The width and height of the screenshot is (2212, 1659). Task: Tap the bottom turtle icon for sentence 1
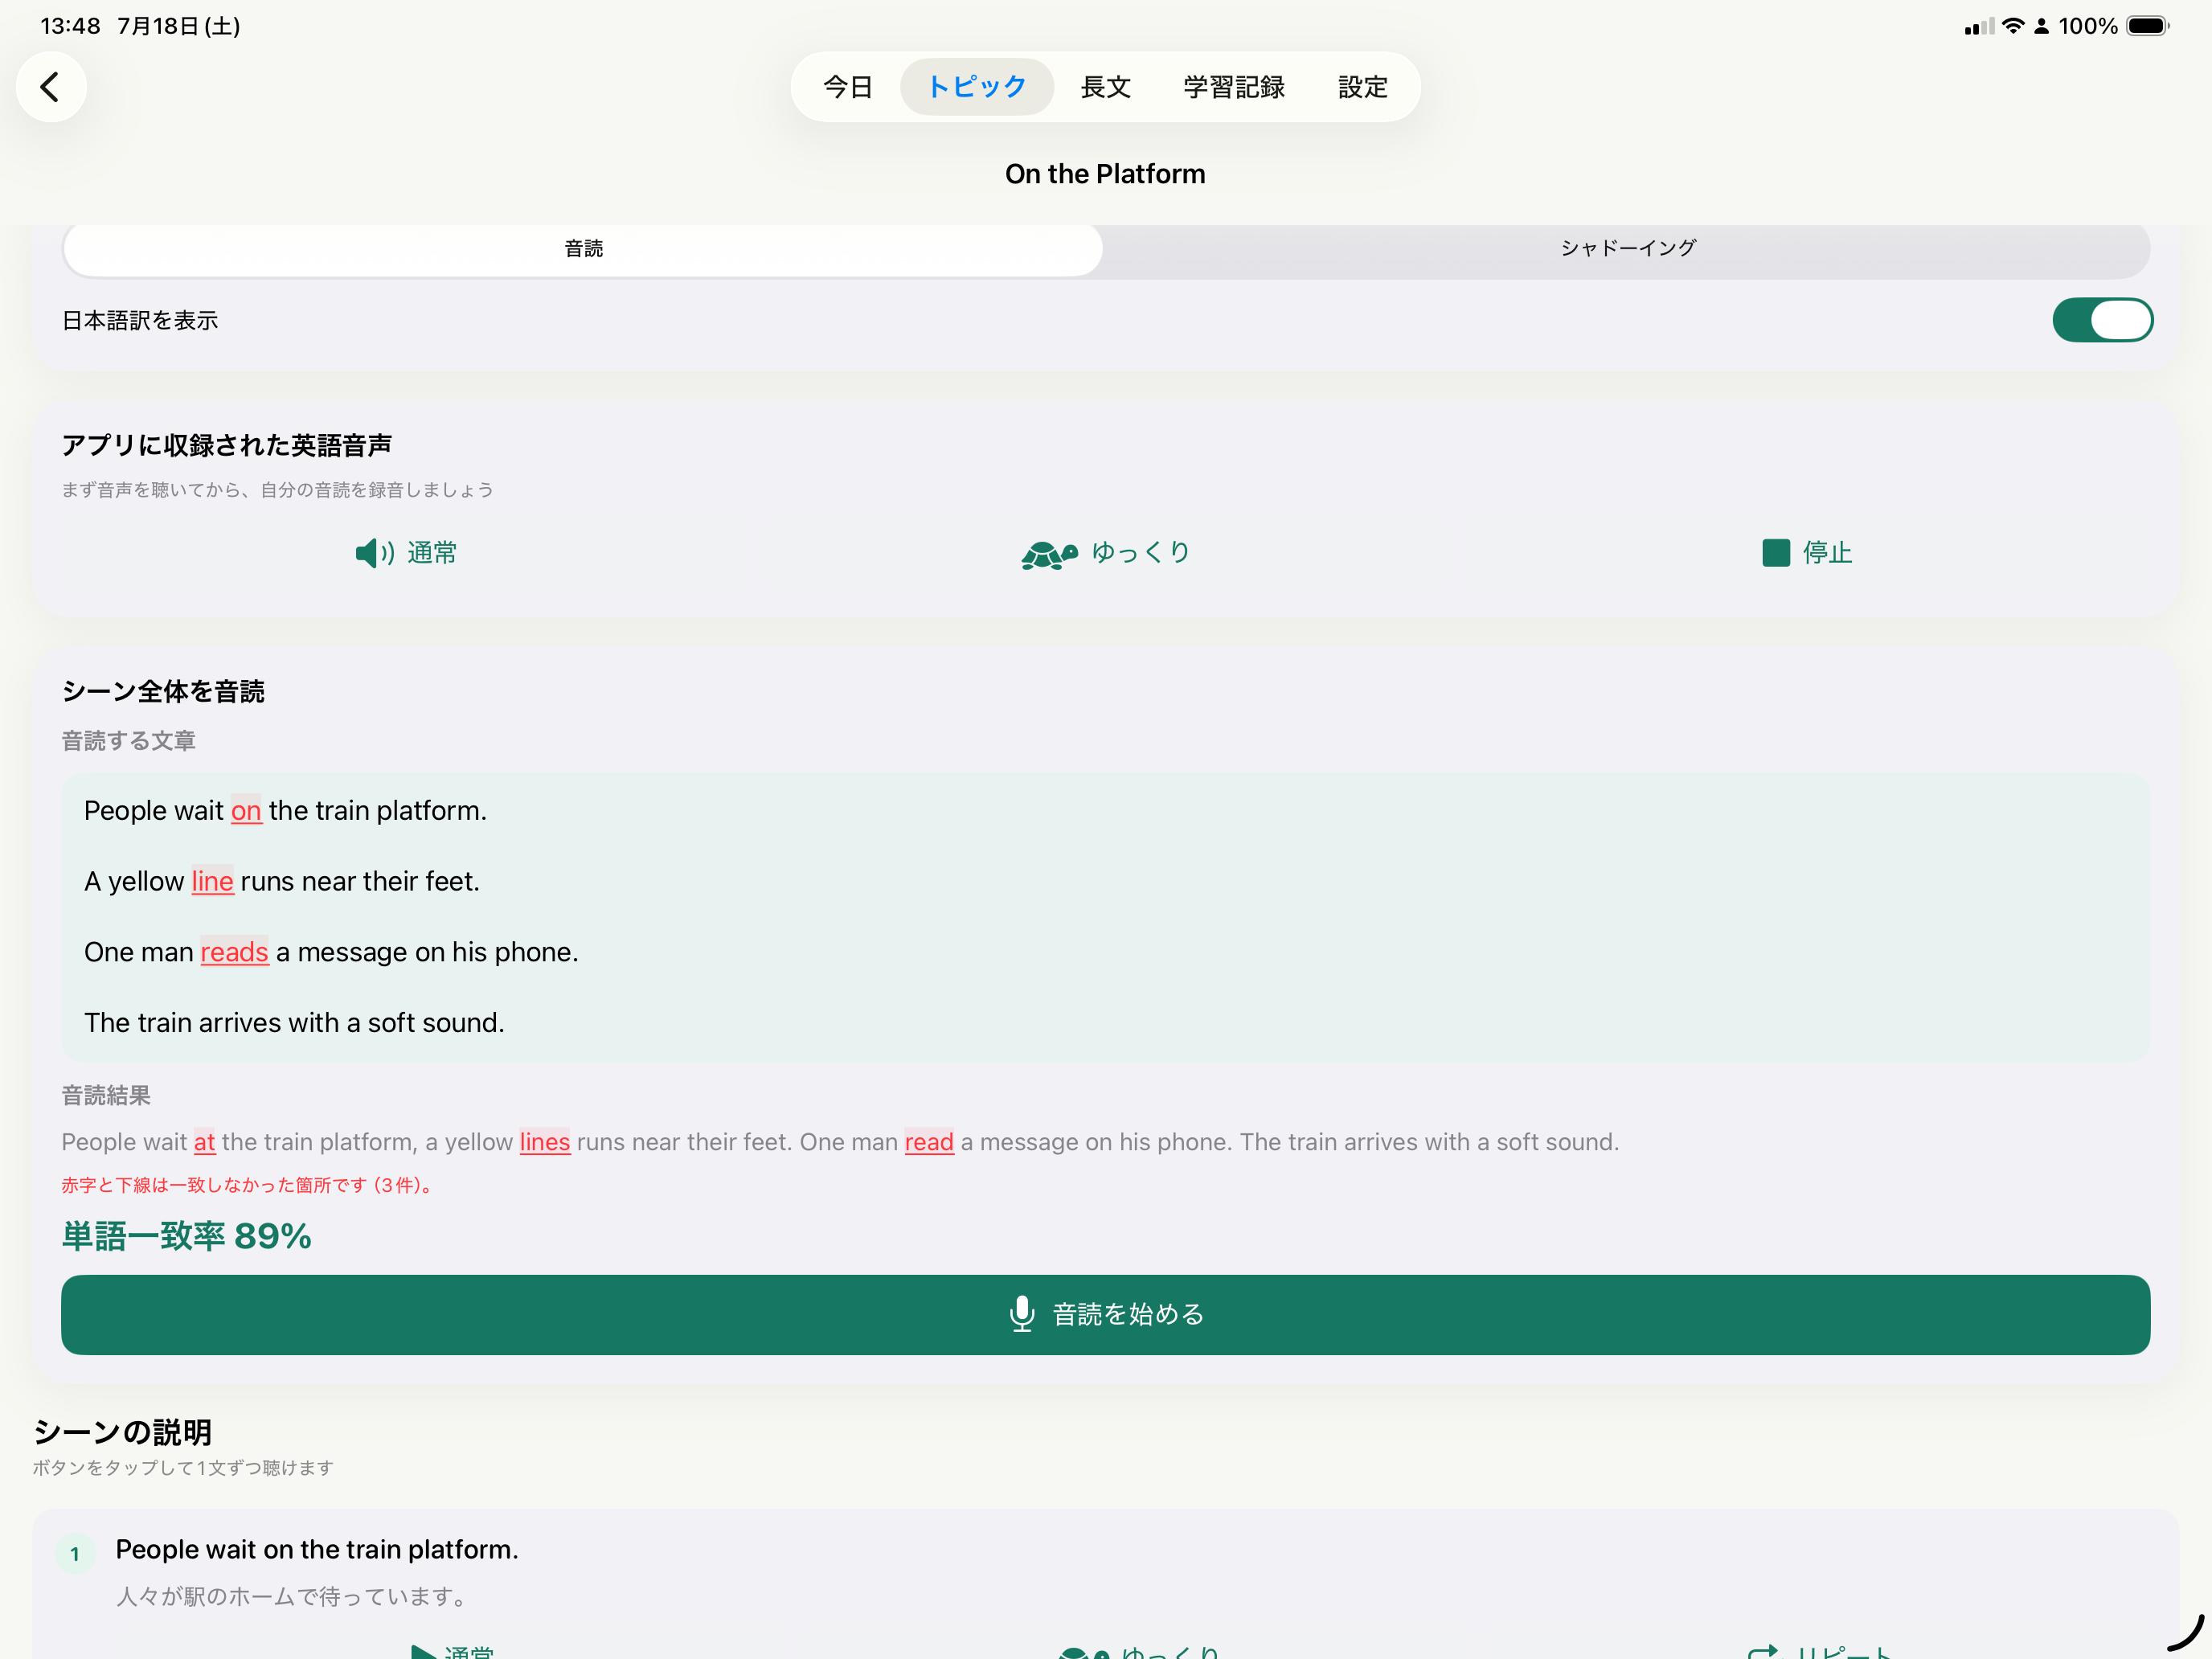pyautogui.click(x=1084, y=1652)
